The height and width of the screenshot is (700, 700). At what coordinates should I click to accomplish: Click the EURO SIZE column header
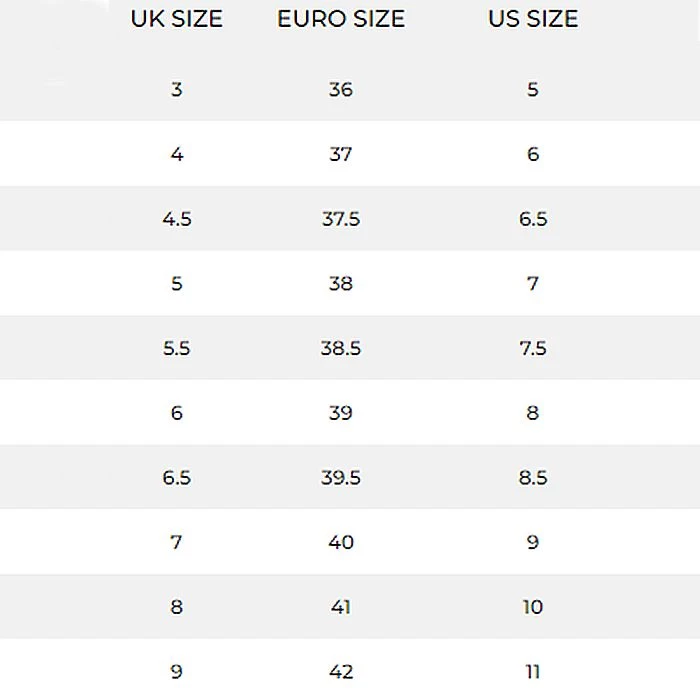point(341,19)
